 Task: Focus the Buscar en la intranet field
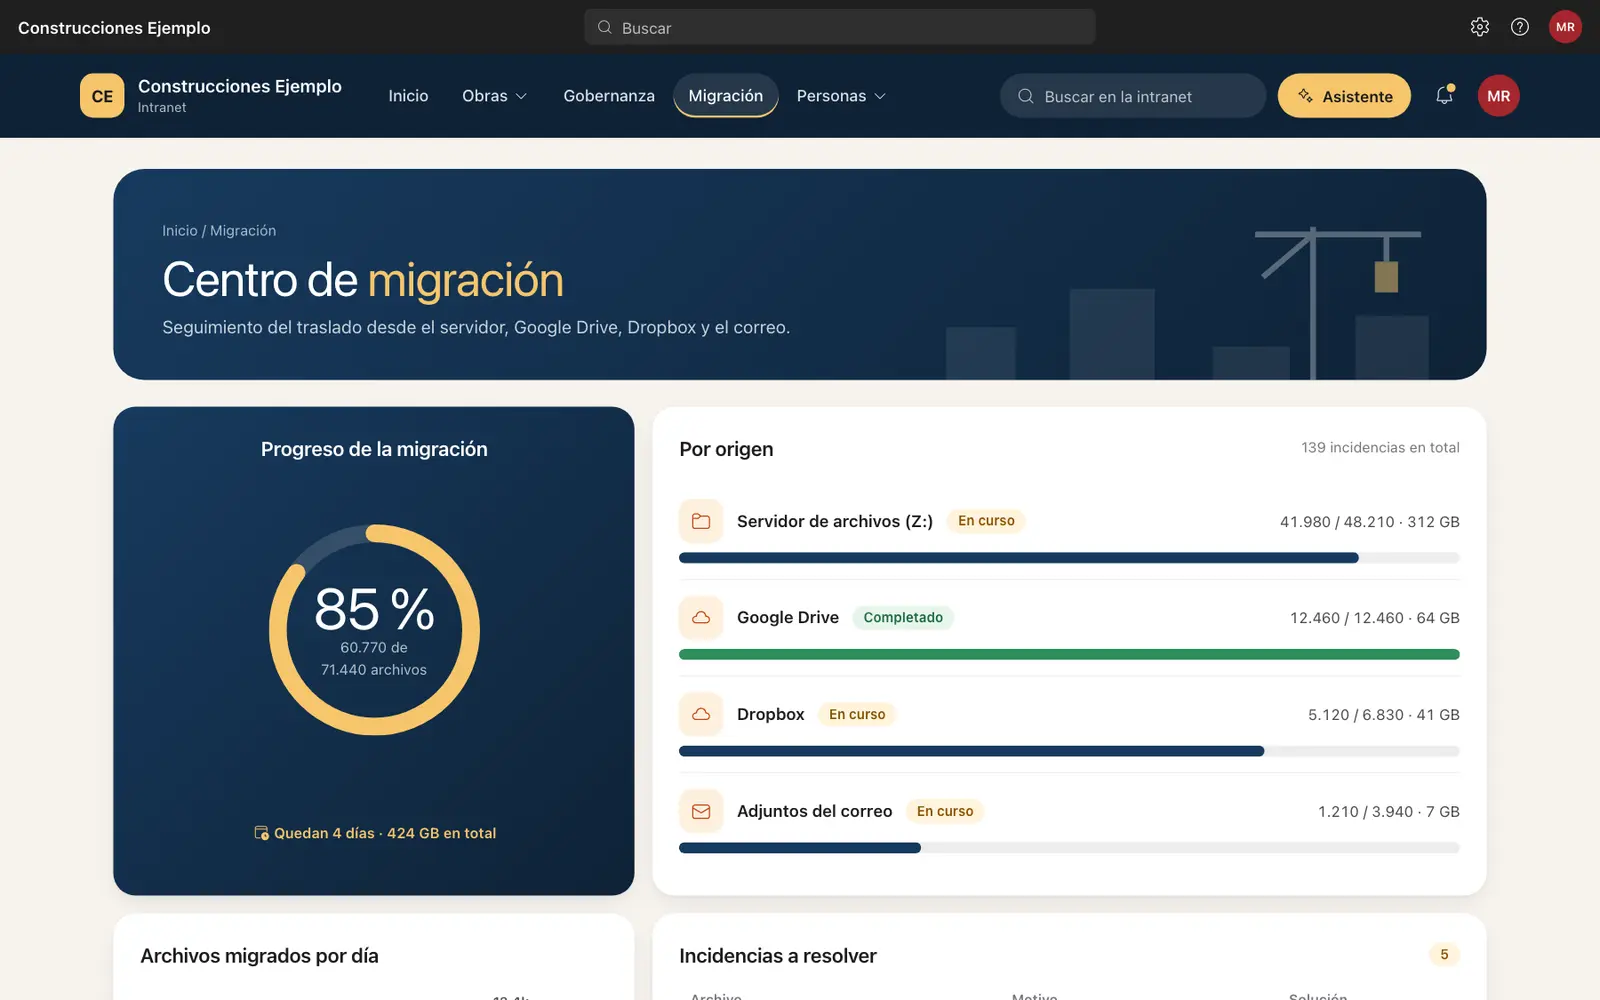[x=1133, y=96]
